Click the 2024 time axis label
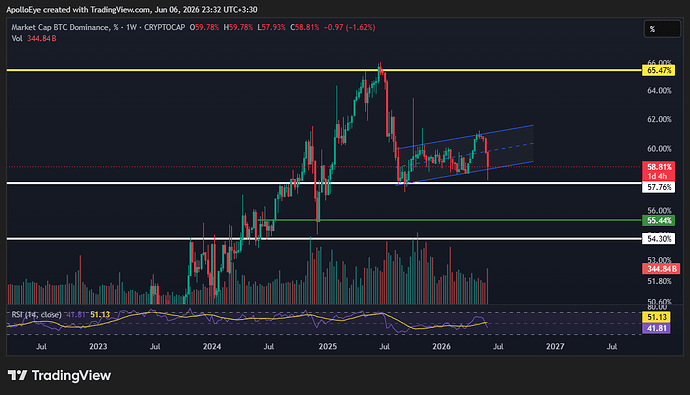690x395 pixels. point(212,347)
